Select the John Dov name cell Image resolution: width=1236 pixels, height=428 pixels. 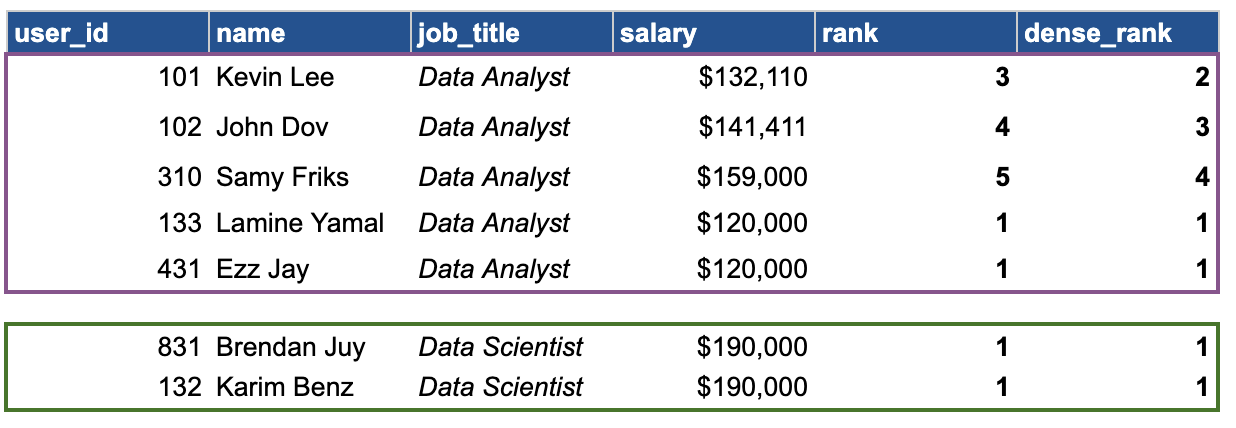(x=310, y=127)
